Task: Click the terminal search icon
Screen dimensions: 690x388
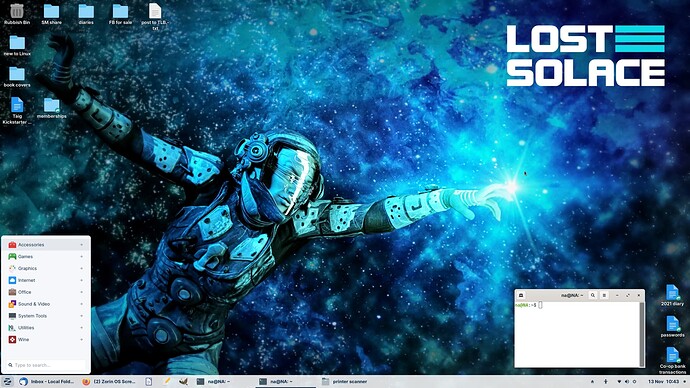Action: 593,295
